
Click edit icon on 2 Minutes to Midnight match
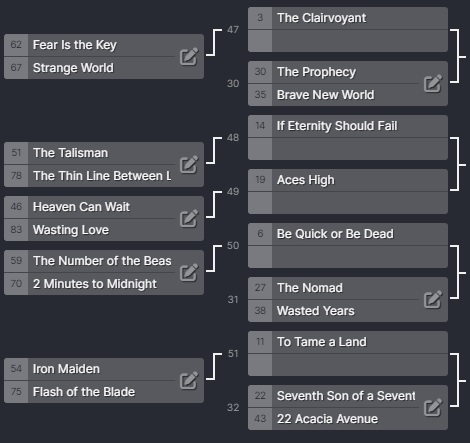(x=189, y=273)
